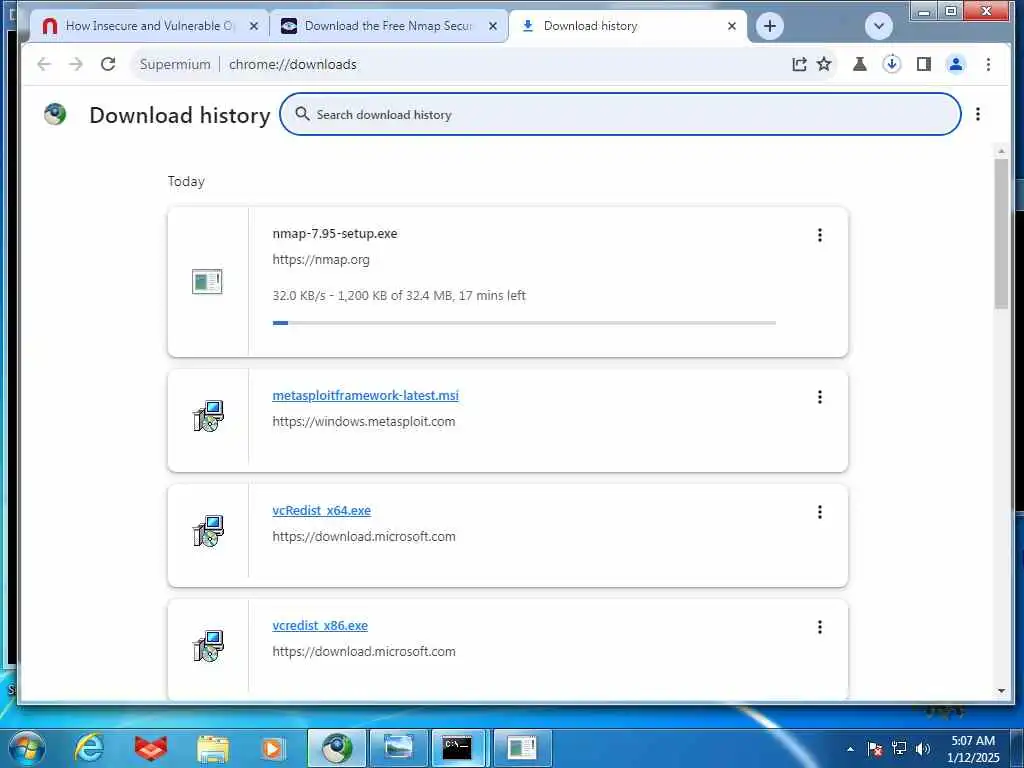Open the picture viewer taskbar button
1024x768 pixels.
[x=398, y=748]
